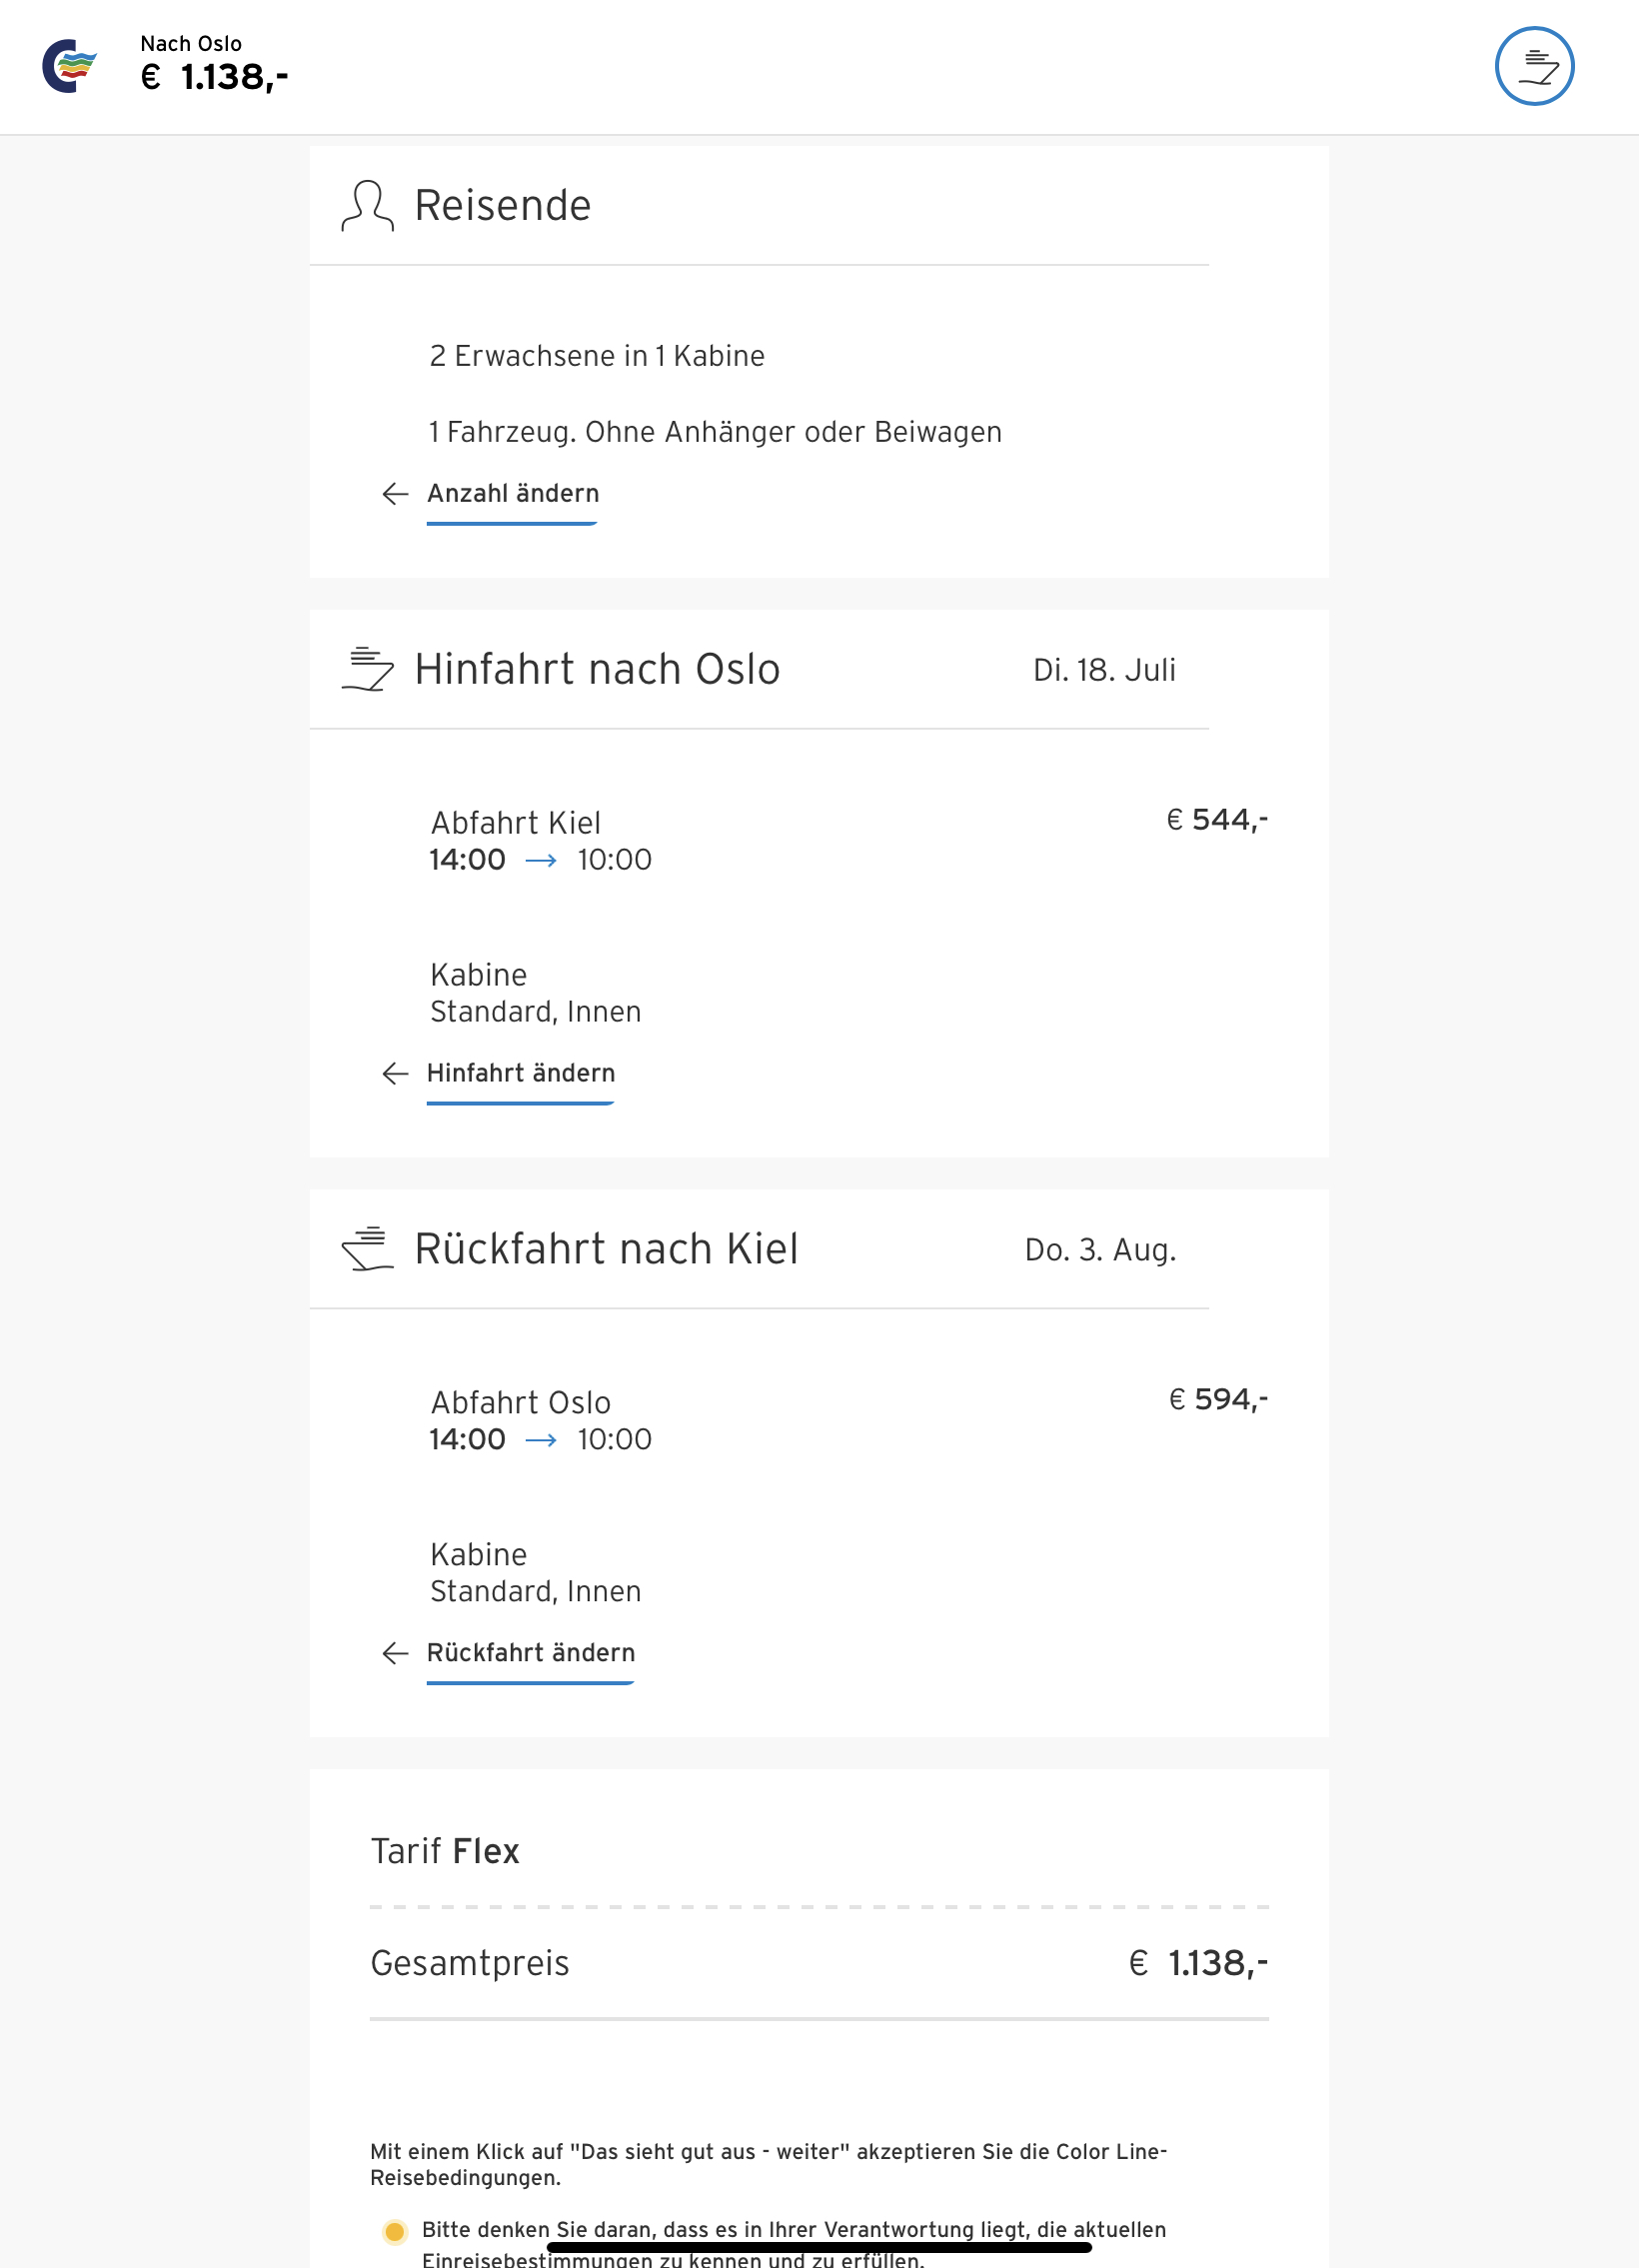This screenshot has height=2268, width=1639.
Task: Open the round ship button in header
Action: pyautogui.click(x=1533, y=66)
